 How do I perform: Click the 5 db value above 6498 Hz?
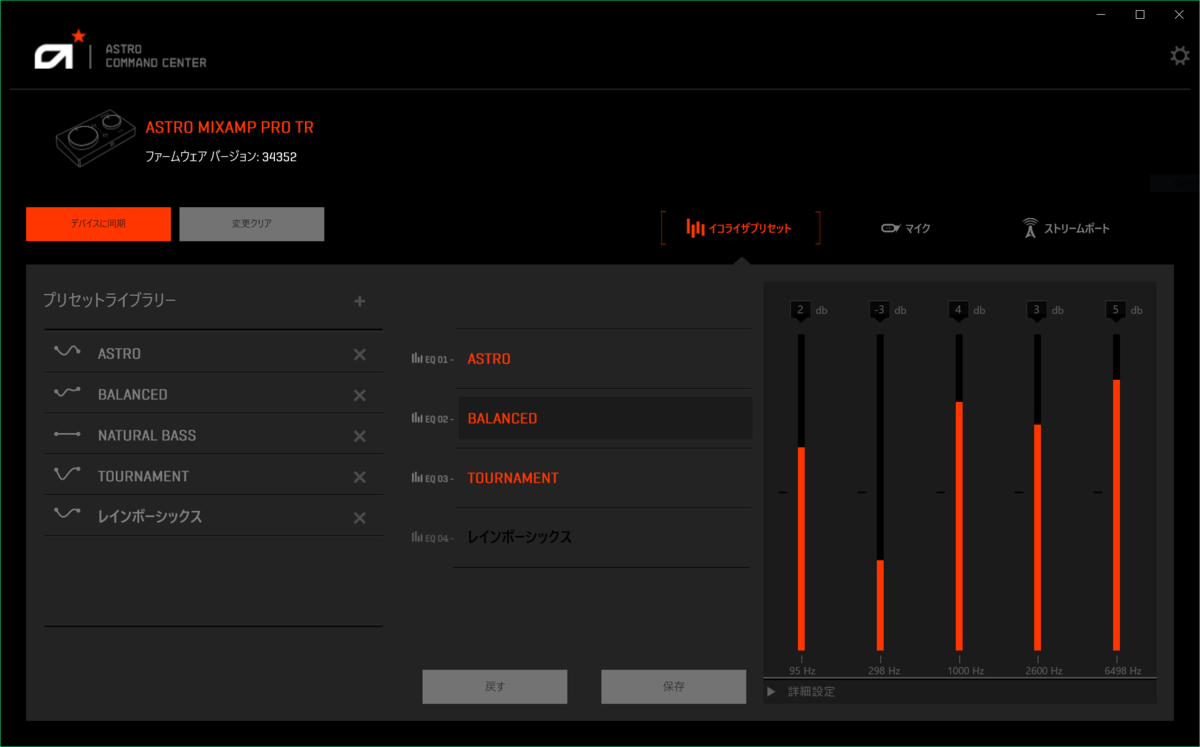tap(1116, 311)
